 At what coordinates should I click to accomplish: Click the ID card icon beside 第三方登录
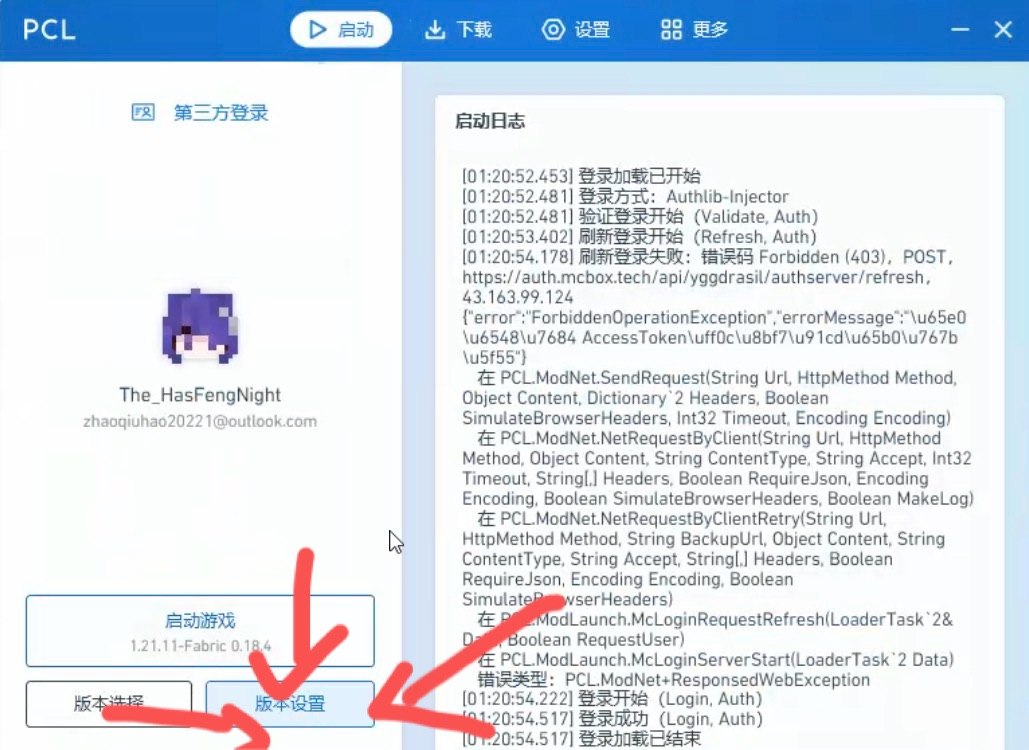tap(143, 112)
